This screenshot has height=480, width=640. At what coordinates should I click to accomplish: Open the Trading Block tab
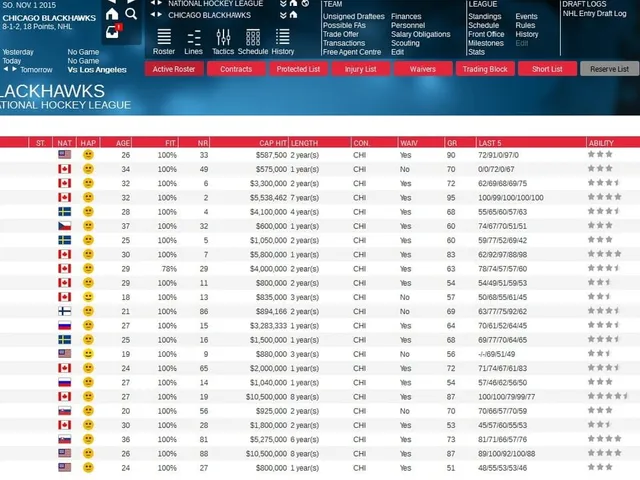[x=485, y=69]
